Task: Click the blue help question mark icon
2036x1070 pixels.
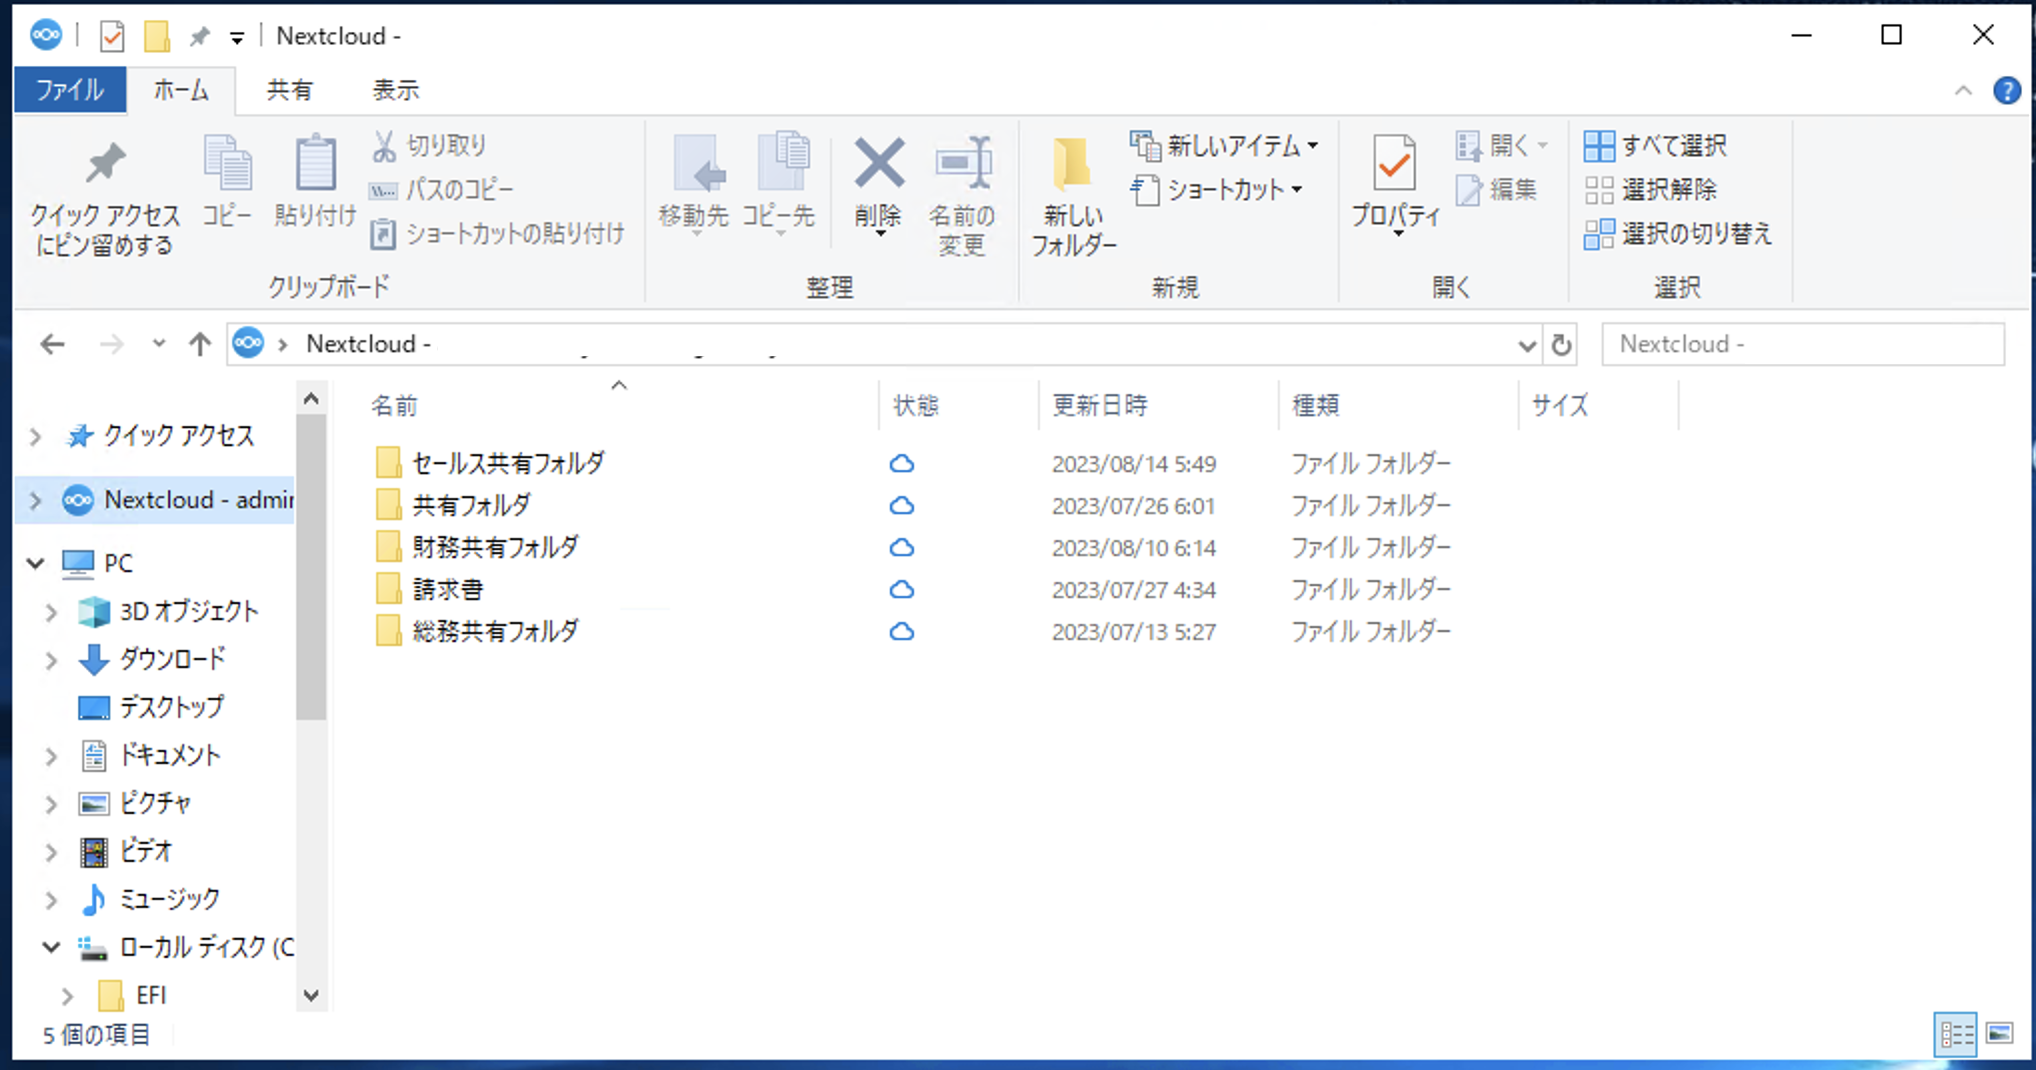Action: coord(2006,91)
